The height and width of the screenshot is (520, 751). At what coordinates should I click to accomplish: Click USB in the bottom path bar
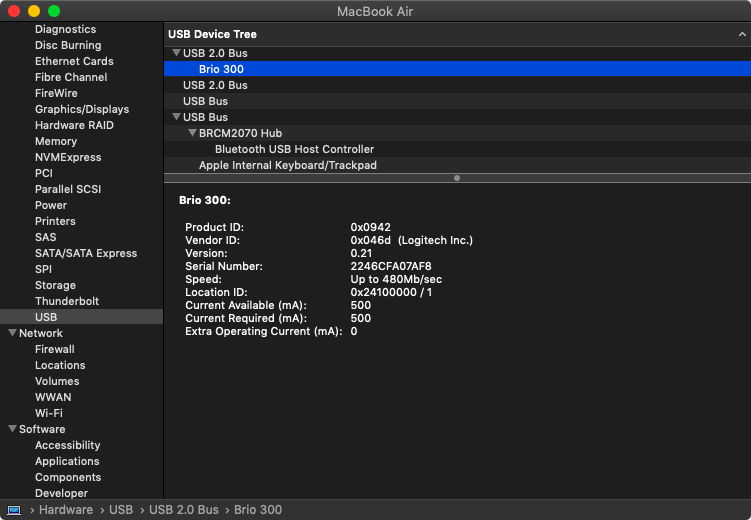point(121,510)
